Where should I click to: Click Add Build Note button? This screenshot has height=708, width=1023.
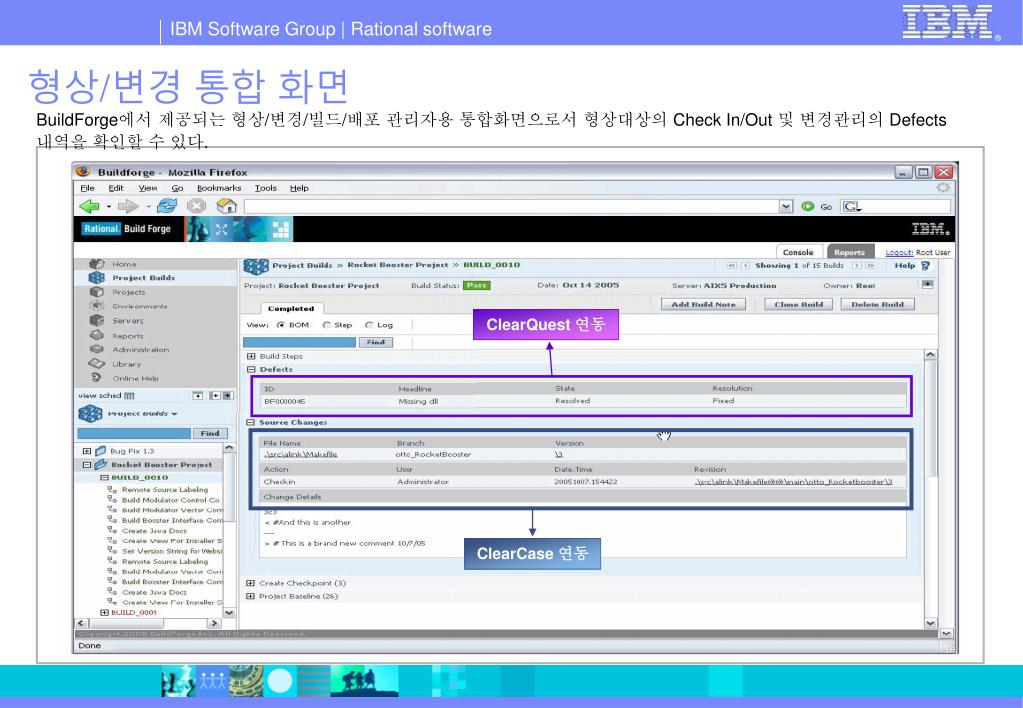coord(703,304)
